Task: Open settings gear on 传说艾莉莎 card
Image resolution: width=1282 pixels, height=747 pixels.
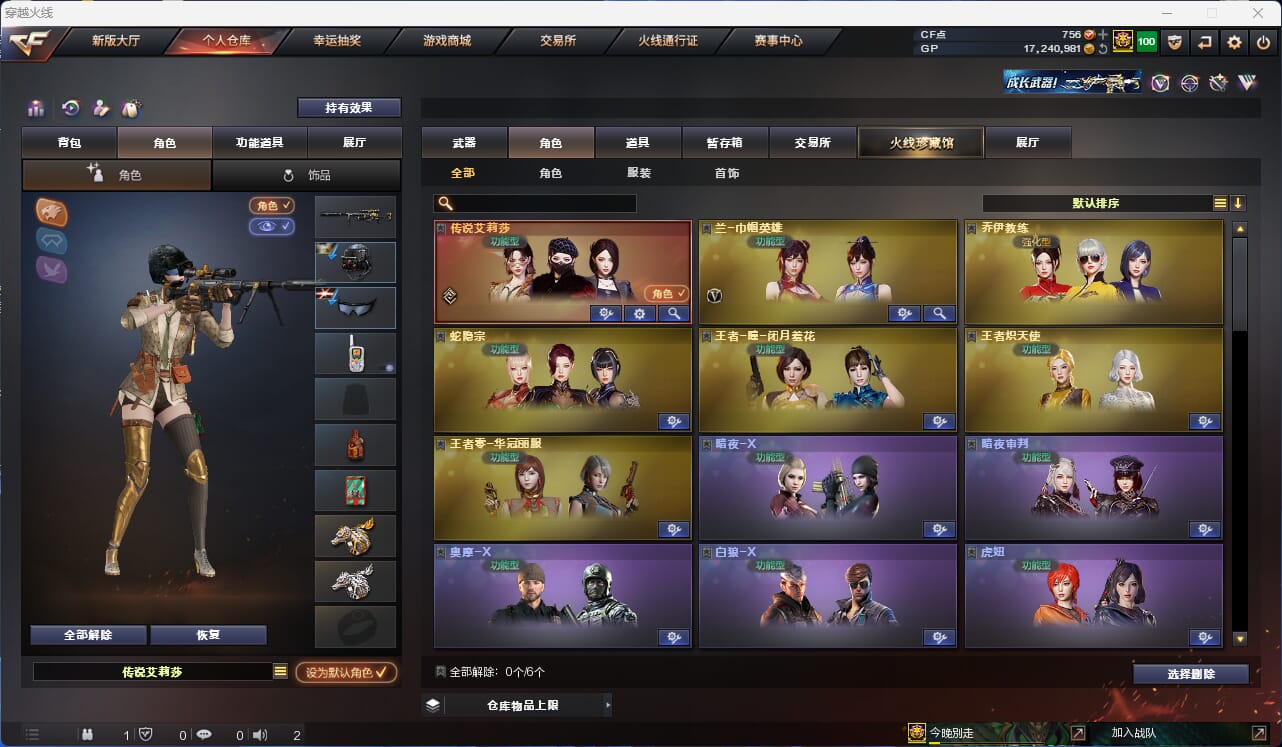Action: point(640,314)
